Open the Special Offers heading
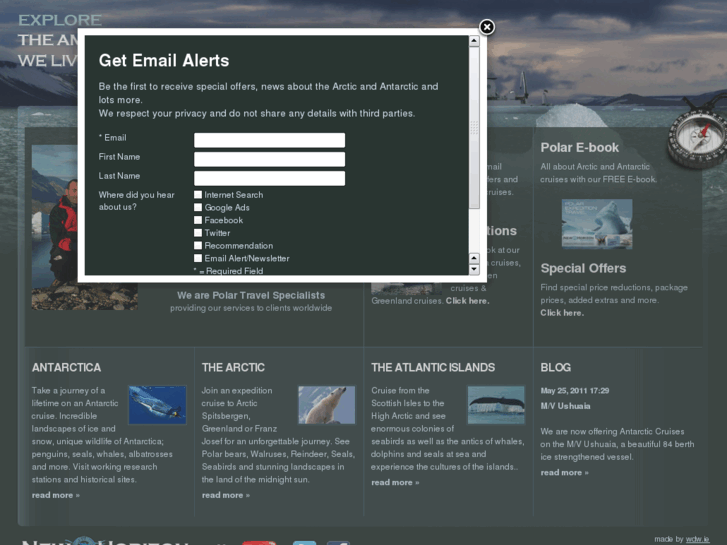Image resolution: width=727 pixels, height=545 pixels. point(583,268)
